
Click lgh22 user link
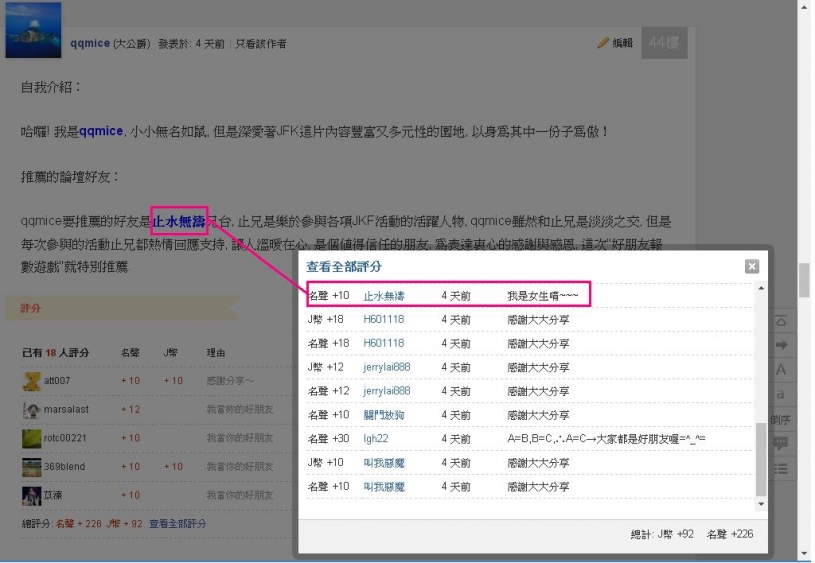pyautogui.click(x=376, y=439)
